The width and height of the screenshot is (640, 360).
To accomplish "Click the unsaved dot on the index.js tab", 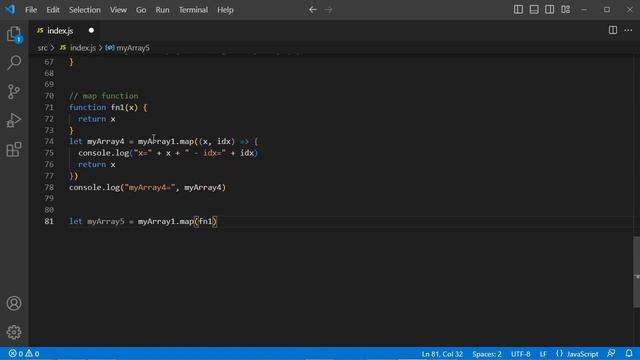I will [x=91, y=31].
